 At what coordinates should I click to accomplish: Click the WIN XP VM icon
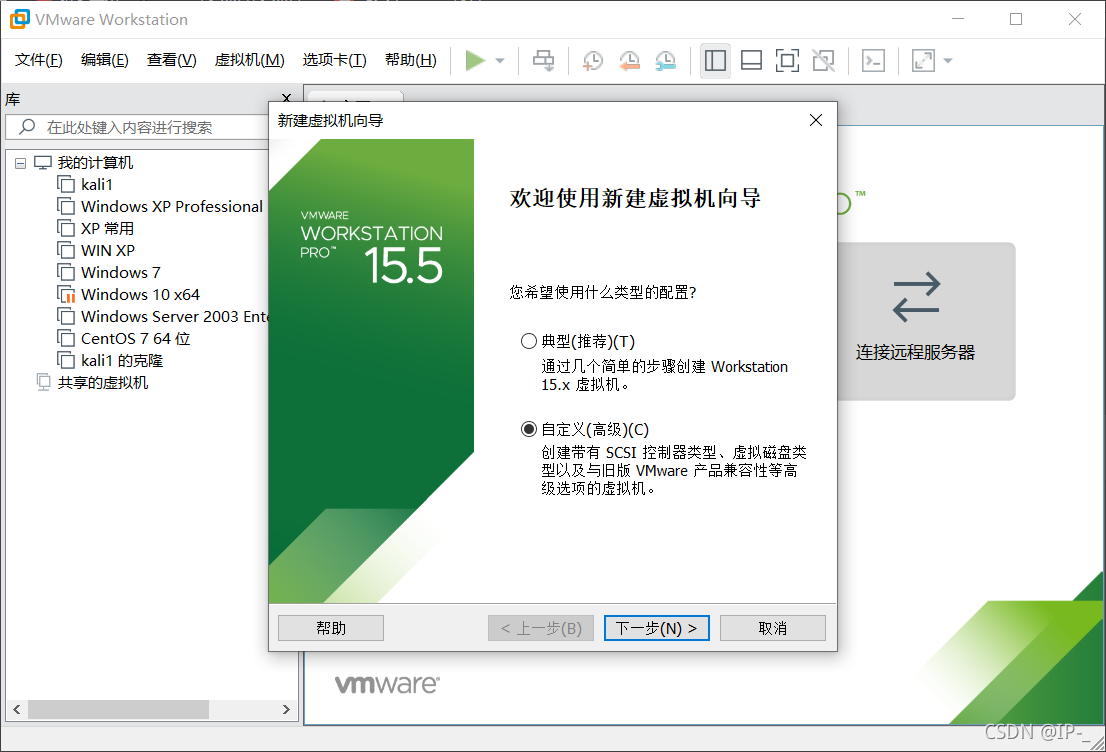click(66, 250)
